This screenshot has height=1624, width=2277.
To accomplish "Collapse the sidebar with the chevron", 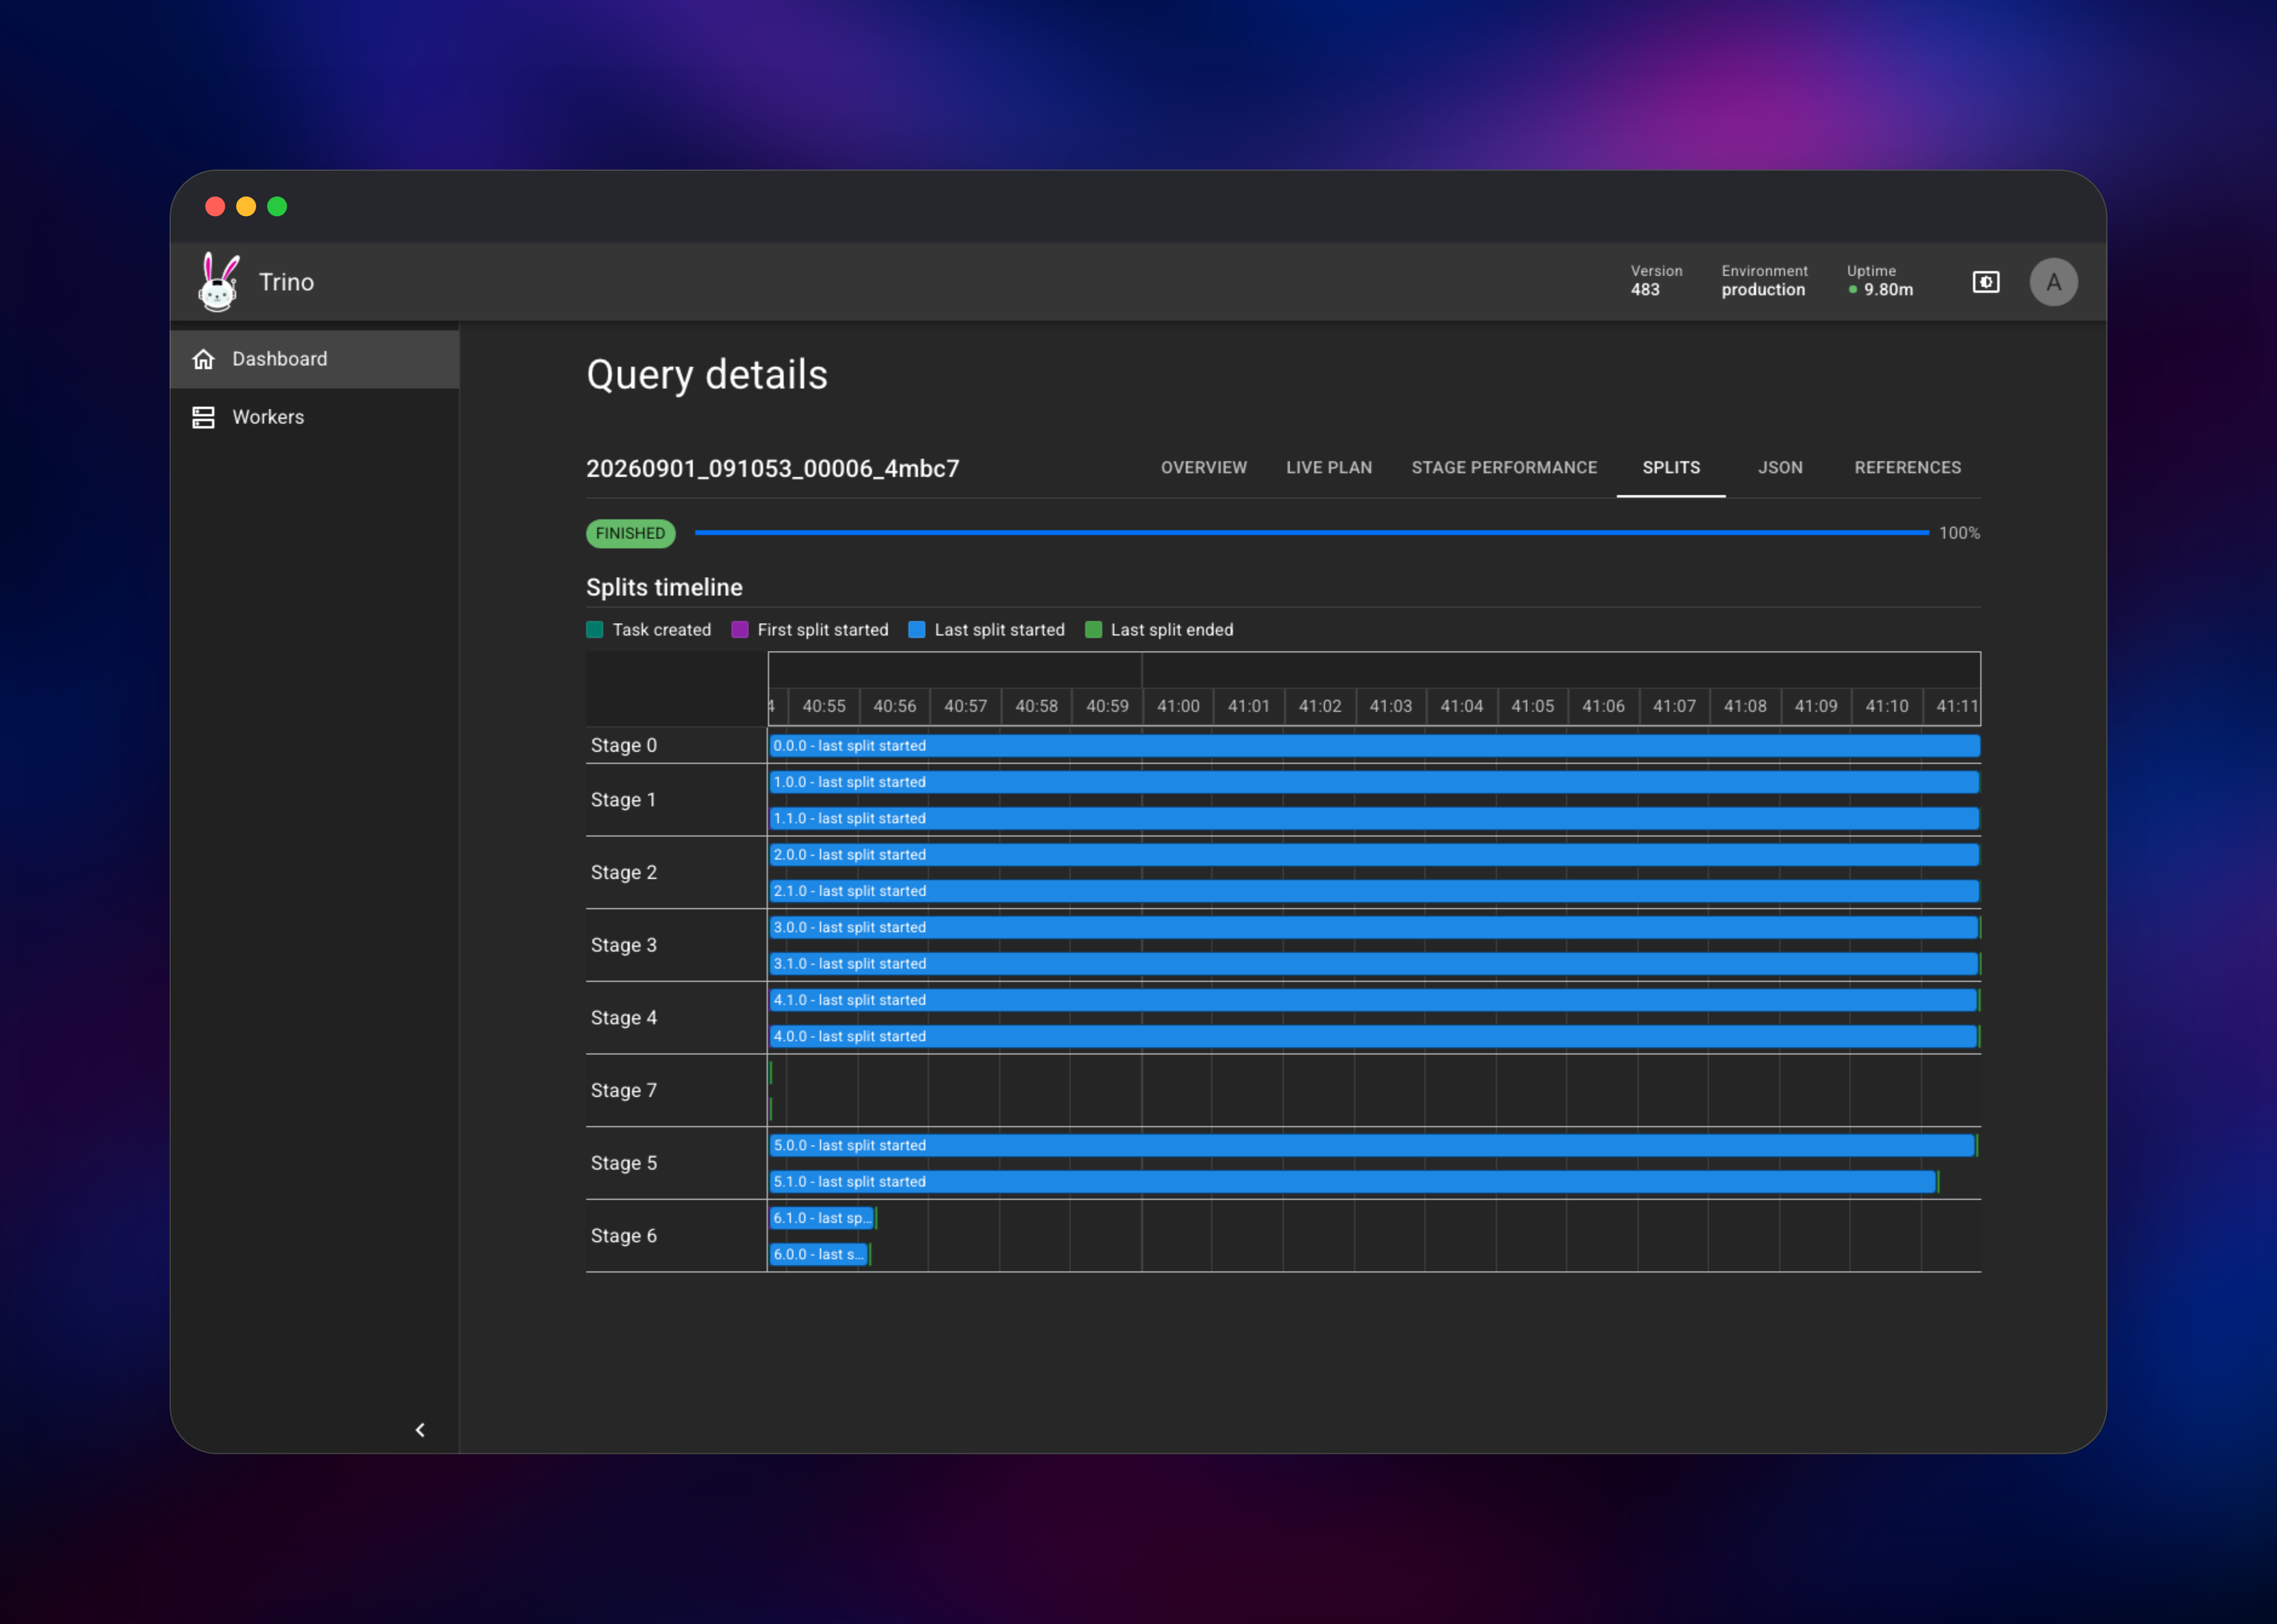I will pos(420,1429).
